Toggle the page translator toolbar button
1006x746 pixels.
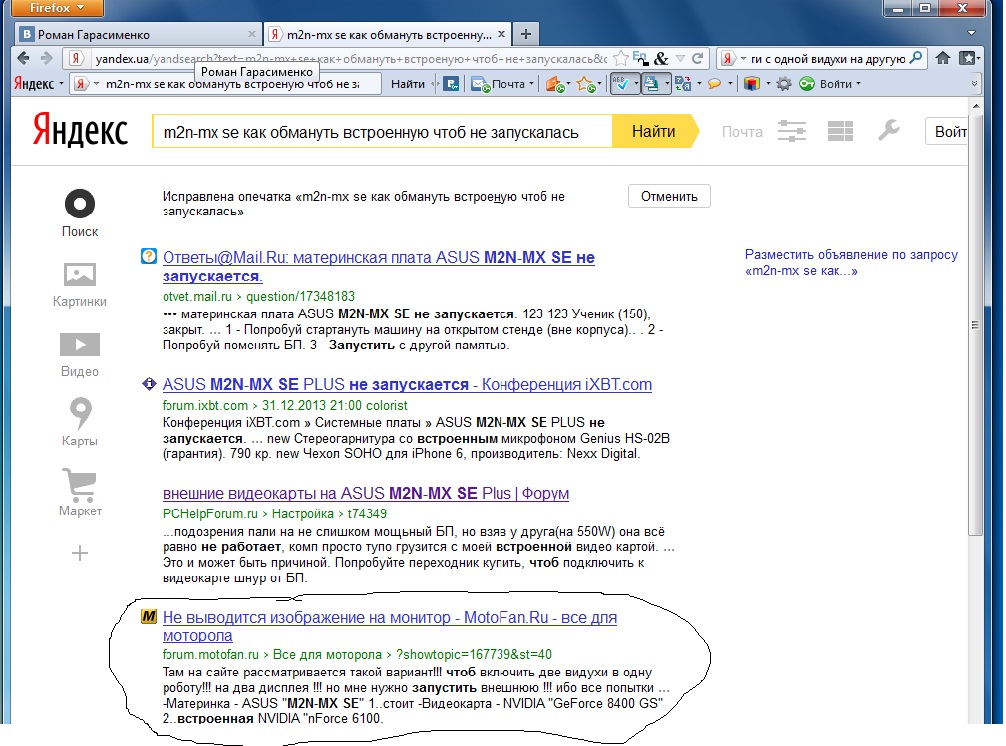pos(651,83)
